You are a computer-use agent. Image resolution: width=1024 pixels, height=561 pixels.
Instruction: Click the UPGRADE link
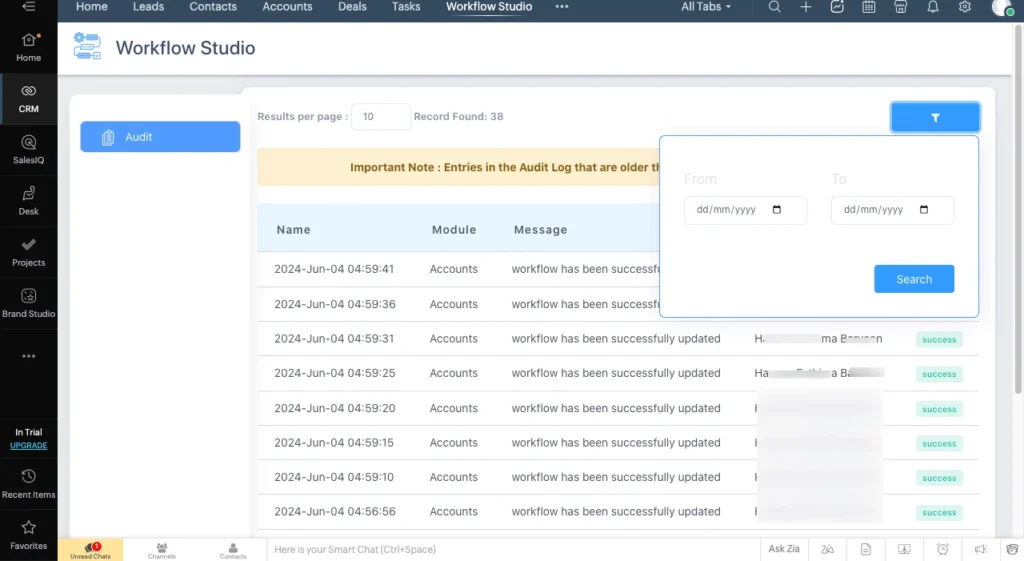click(28, 446)
